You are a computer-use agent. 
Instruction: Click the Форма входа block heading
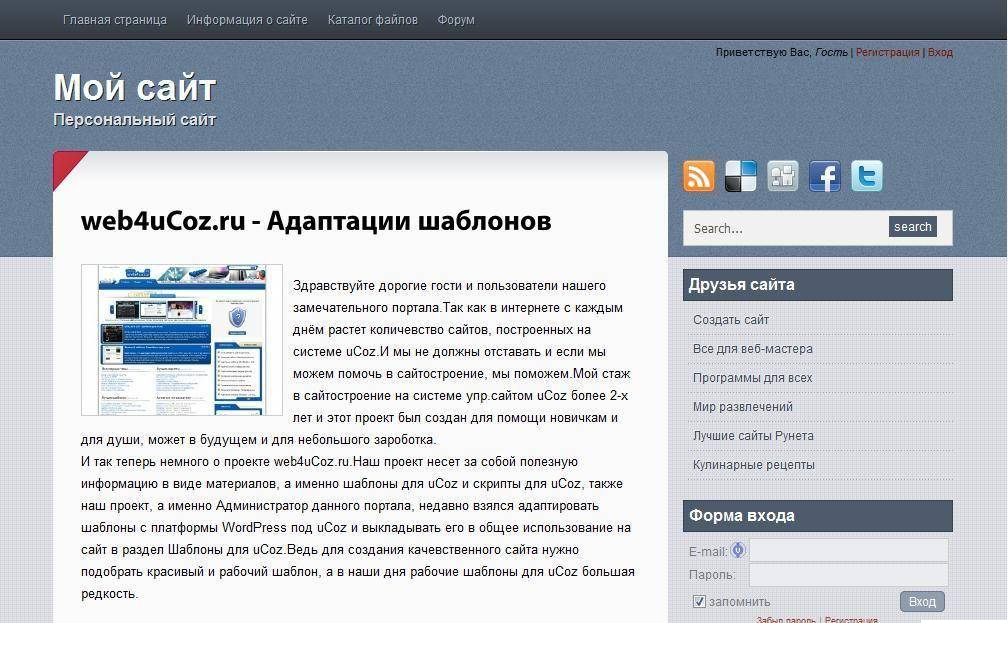[x=818, y=516]
